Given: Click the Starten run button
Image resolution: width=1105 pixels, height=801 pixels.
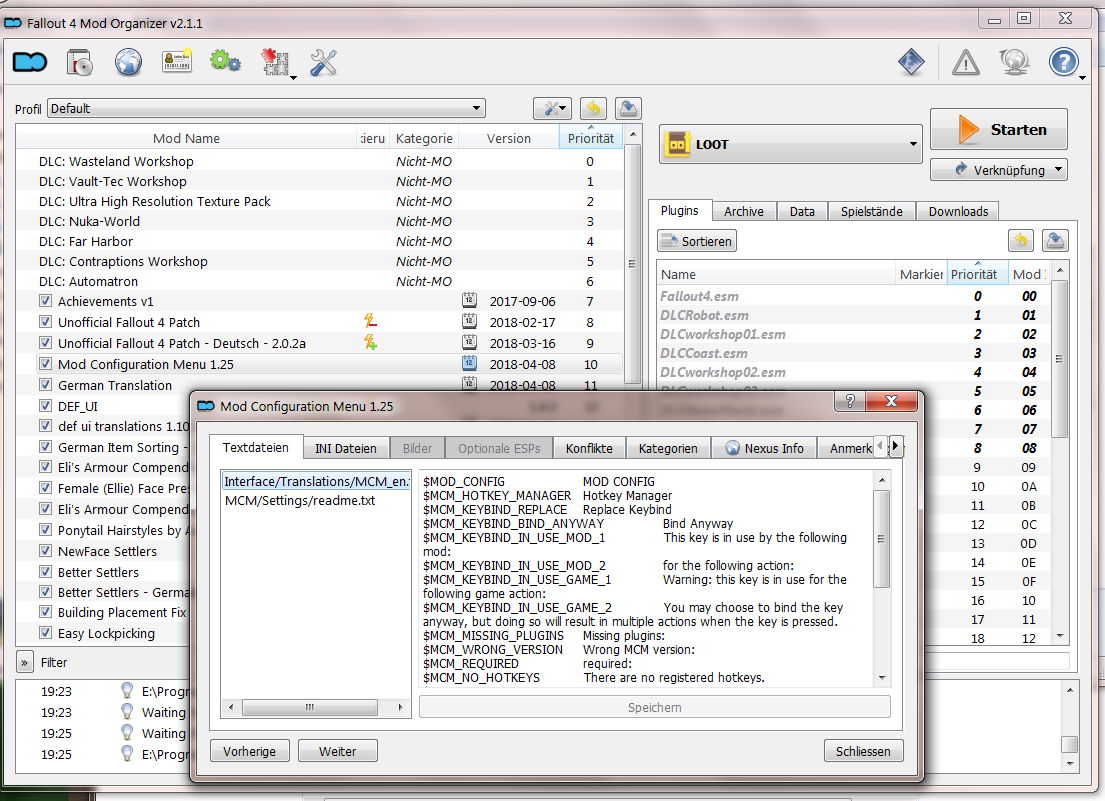Looking at the screenshot, I should (999, 129).
